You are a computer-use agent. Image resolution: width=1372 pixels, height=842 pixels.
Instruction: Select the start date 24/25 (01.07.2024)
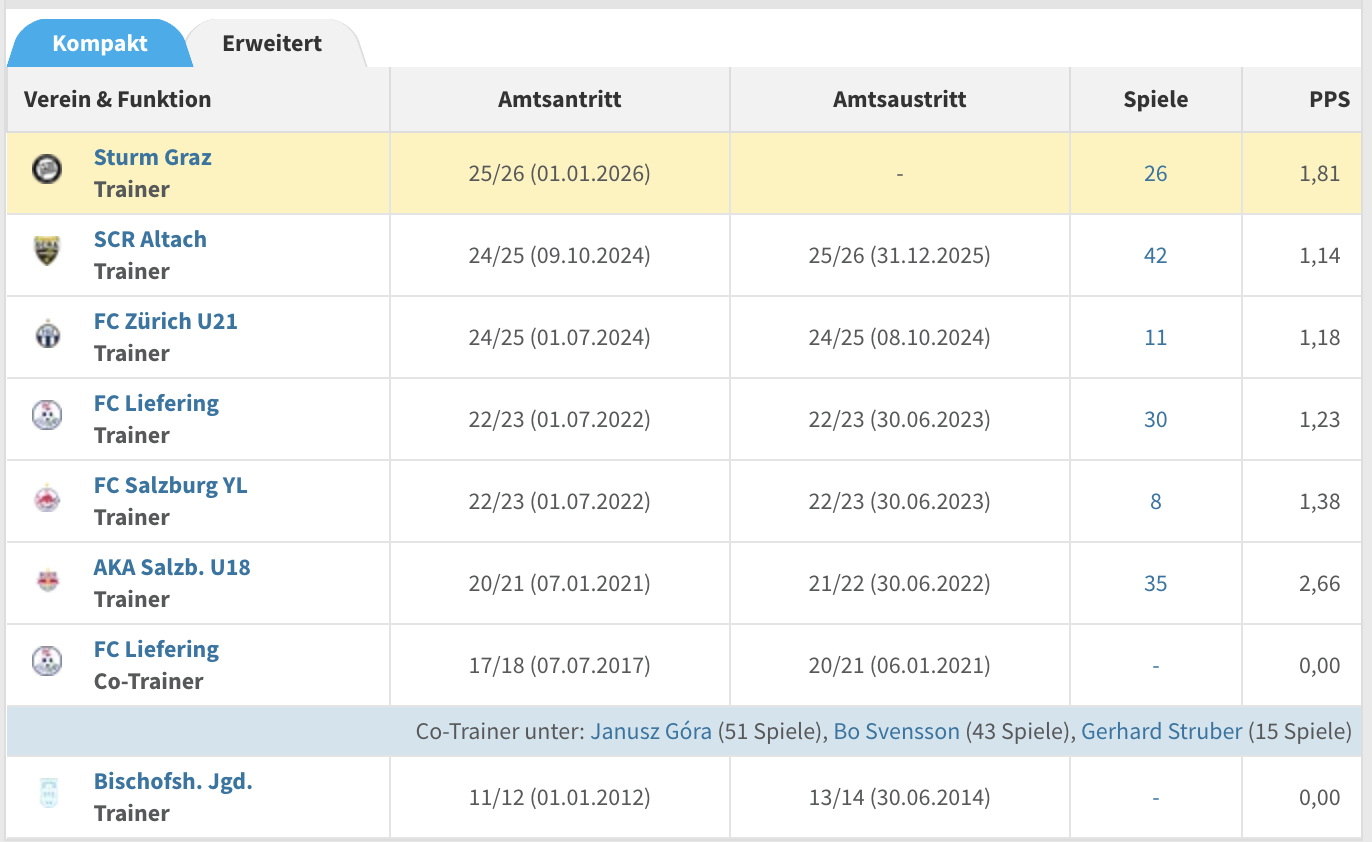click(560, 338)
